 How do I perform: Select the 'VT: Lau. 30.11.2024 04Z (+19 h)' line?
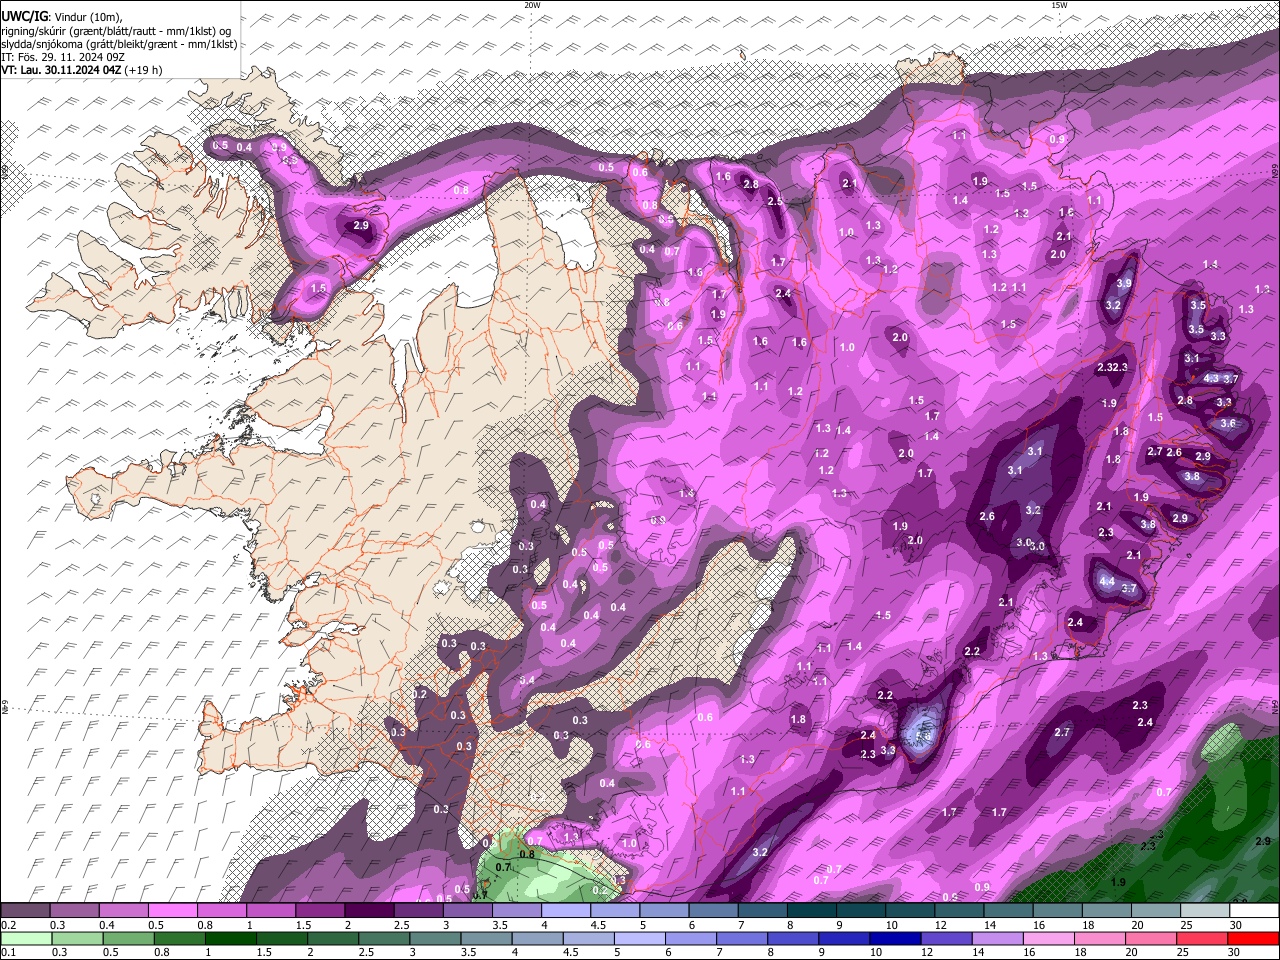click(x=81, y=70)
